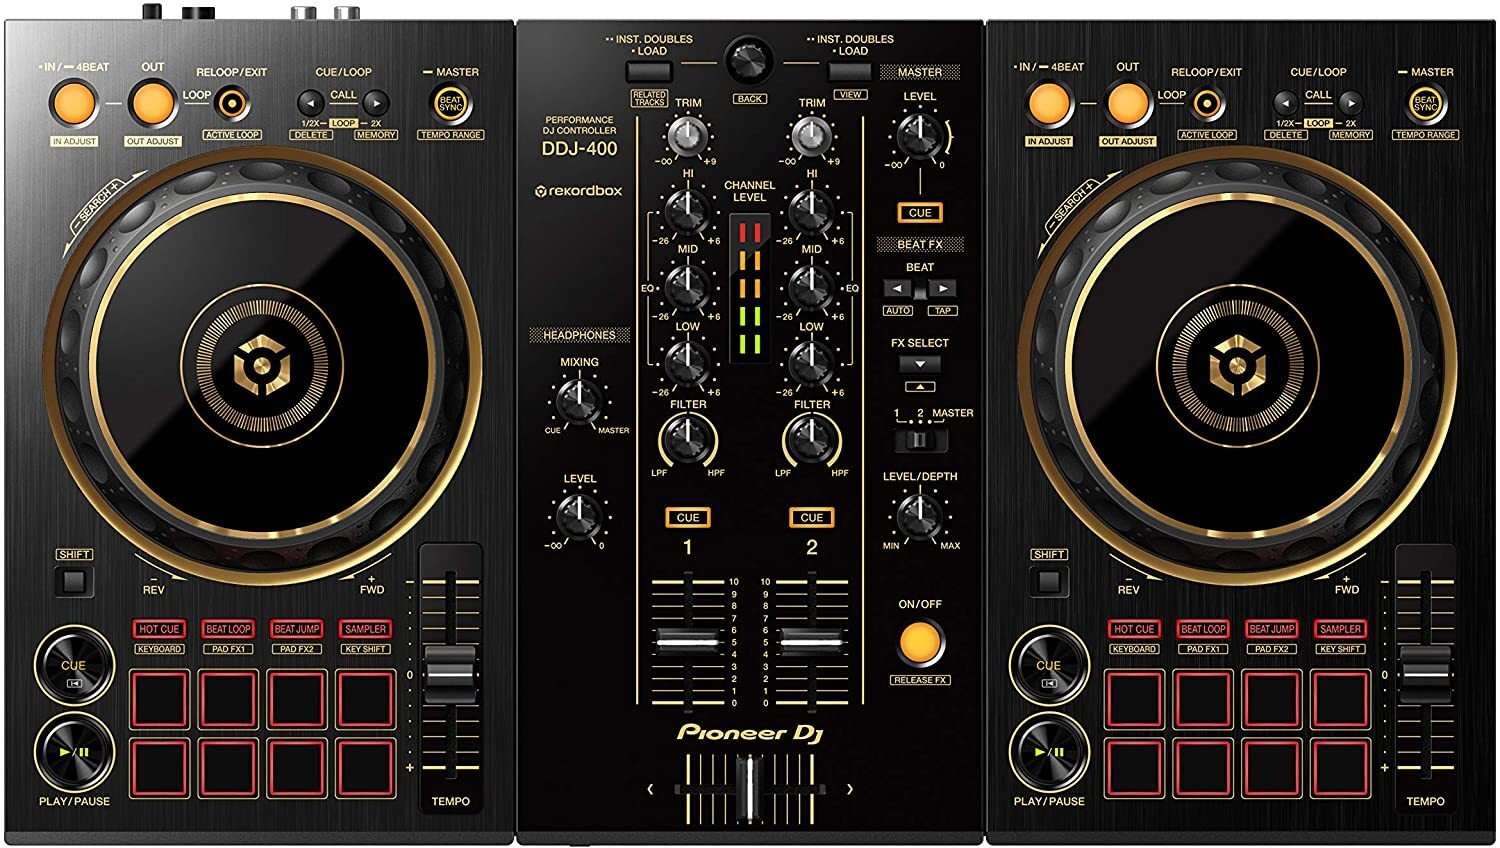The height and width of the screenshot is (848, 1500).
Task: Select BEAT JUMP pad mode on left deck
Action: tap(297, 629)
